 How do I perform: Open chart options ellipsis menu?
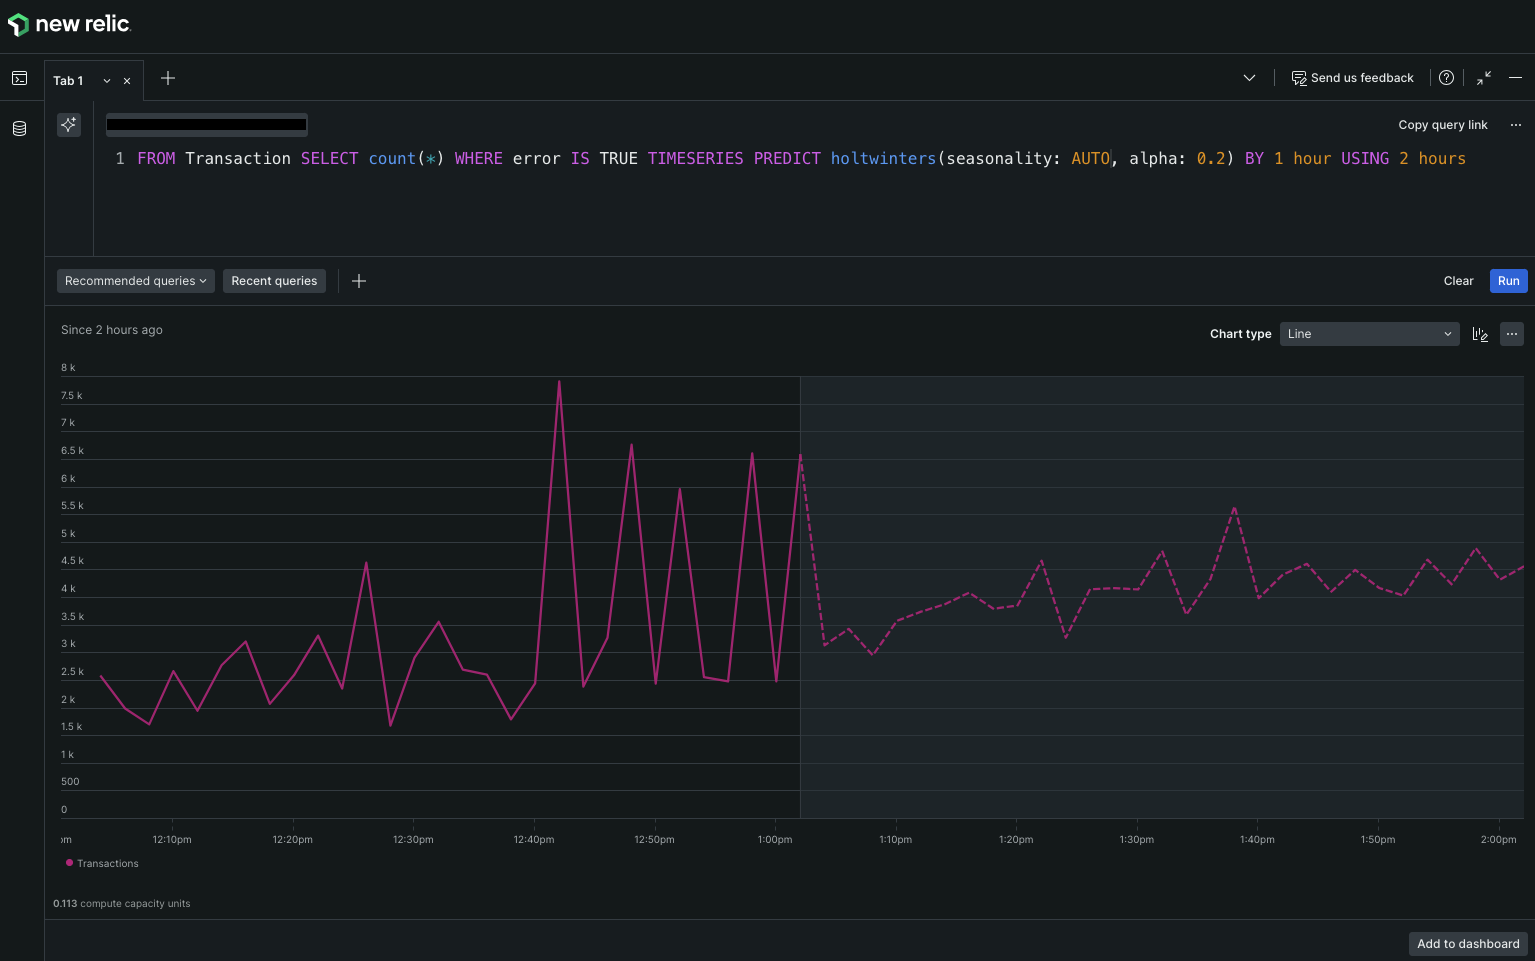[1512, 334]
